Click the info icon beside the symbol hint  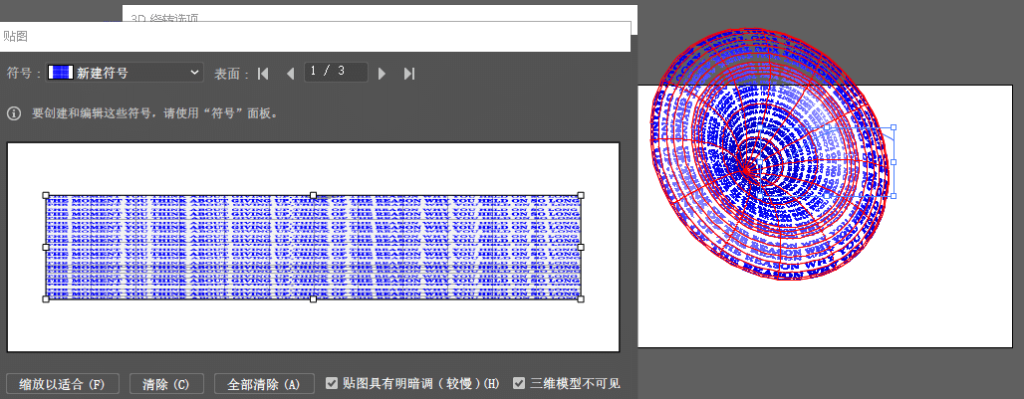(x=14, y=114)
